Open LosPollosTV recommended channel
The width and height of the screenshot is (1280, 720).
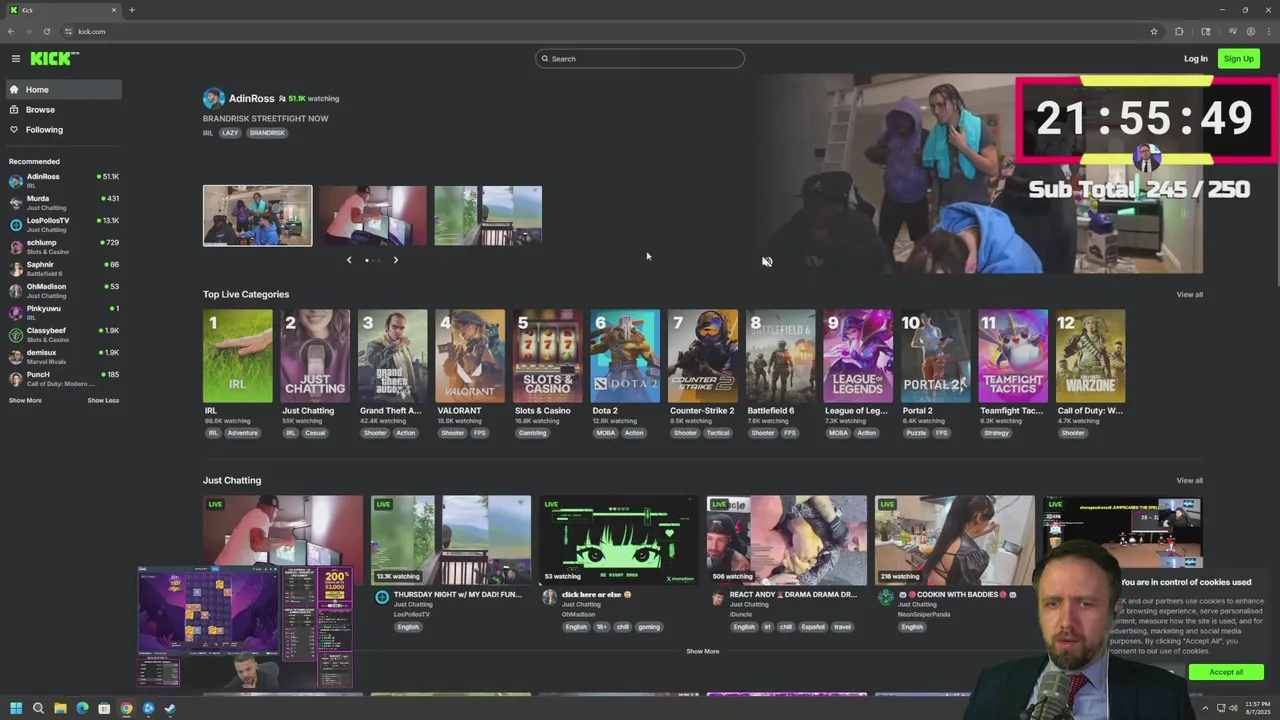pos(63,224)
